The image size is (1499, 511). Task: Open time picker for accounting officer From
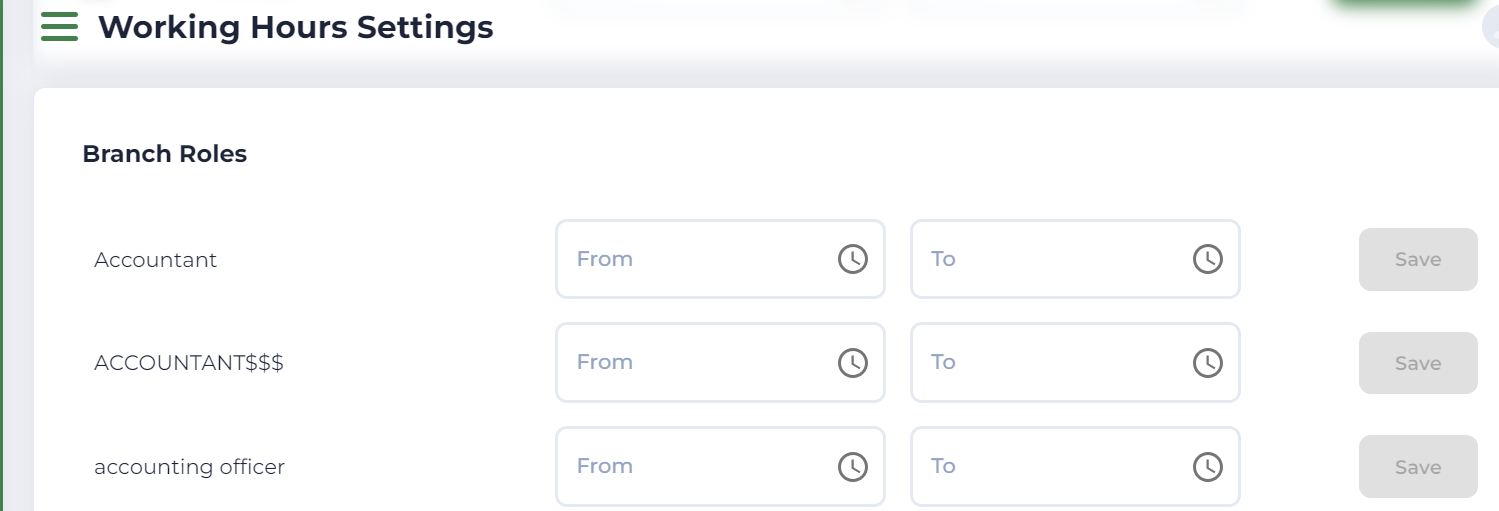(852, 466)
